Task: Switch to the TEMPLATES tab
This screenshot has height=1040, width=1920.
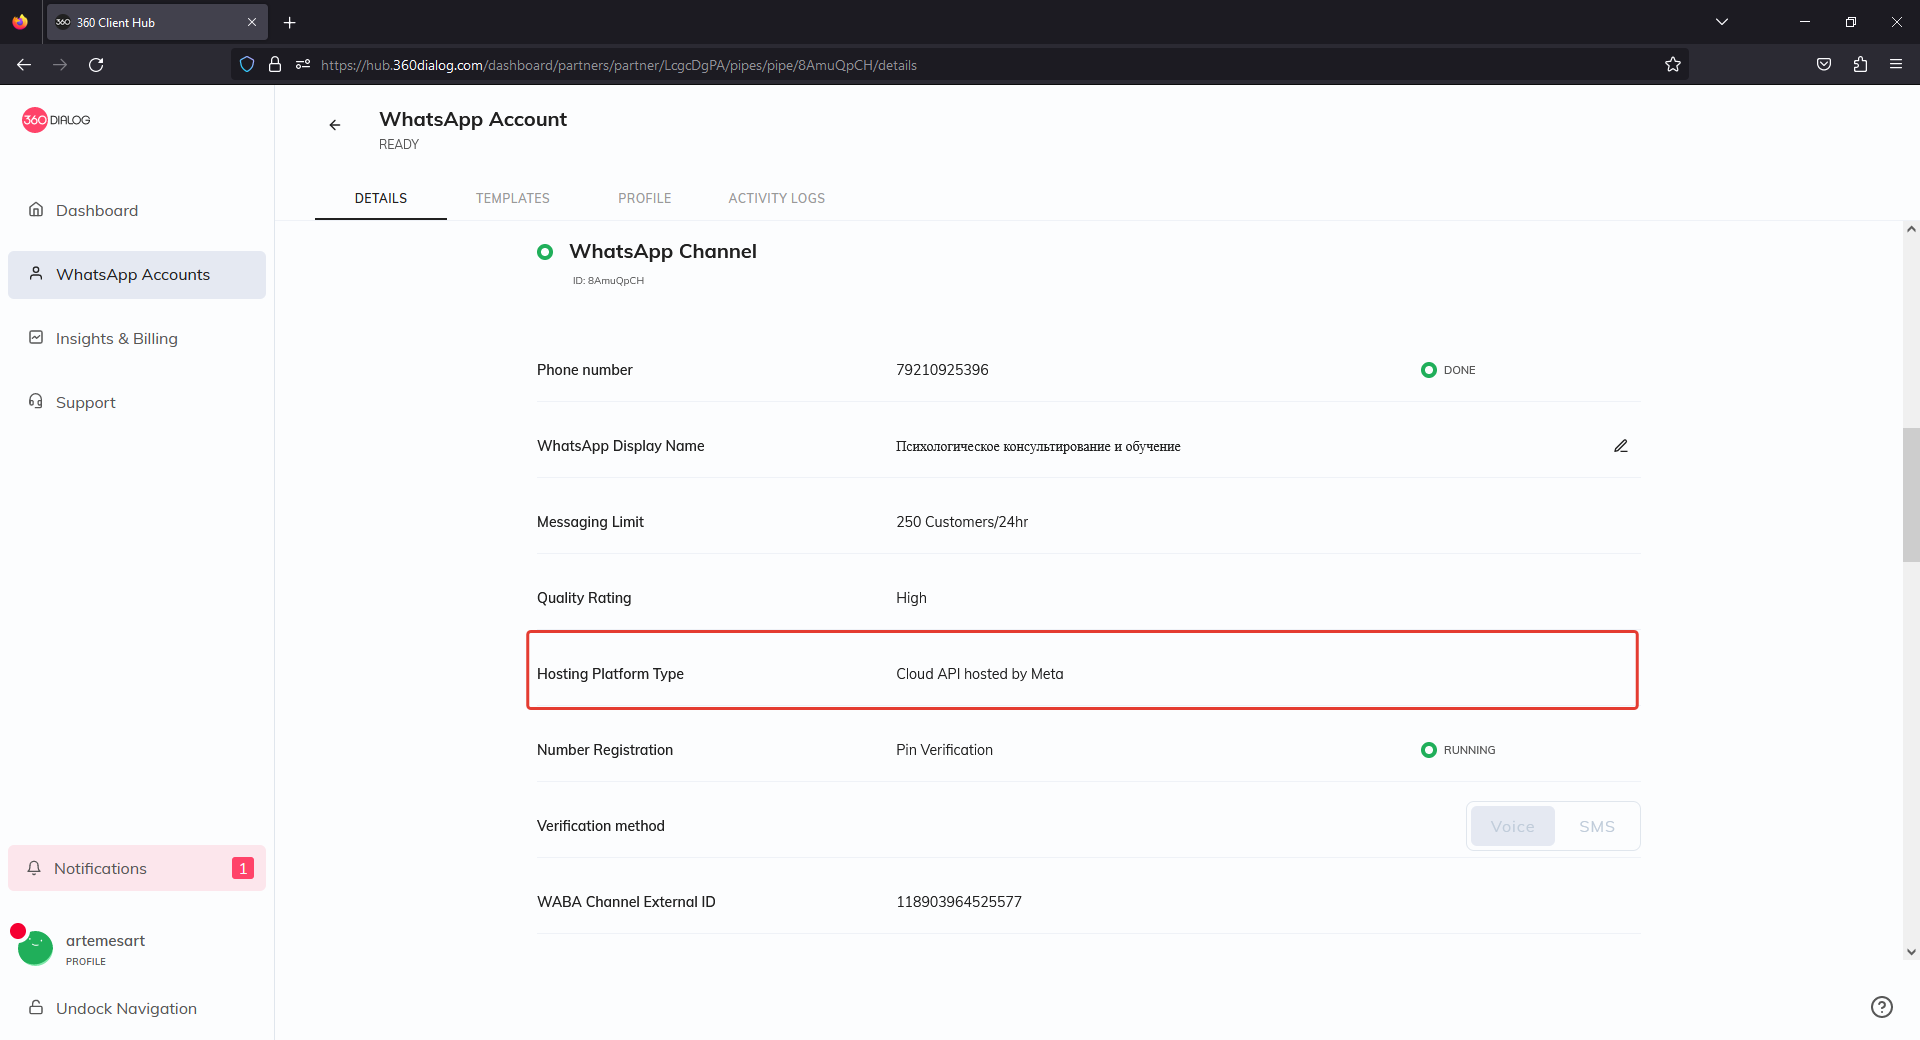Action: coord(513,198)
